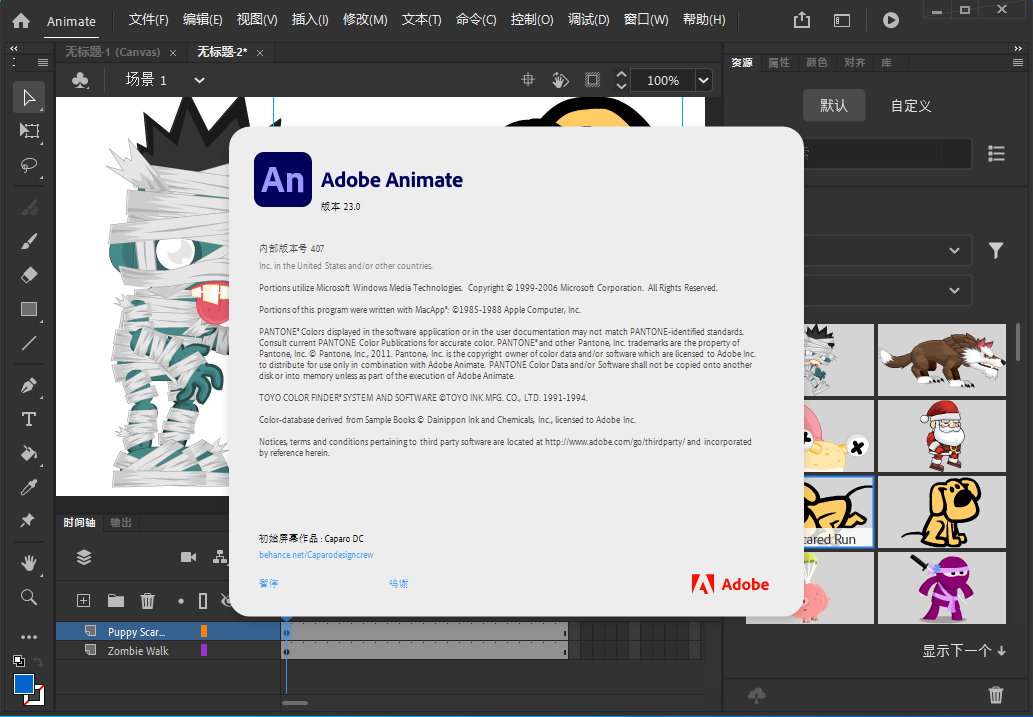
Task: Select the Lasso tool
Action: coord(29,165)
